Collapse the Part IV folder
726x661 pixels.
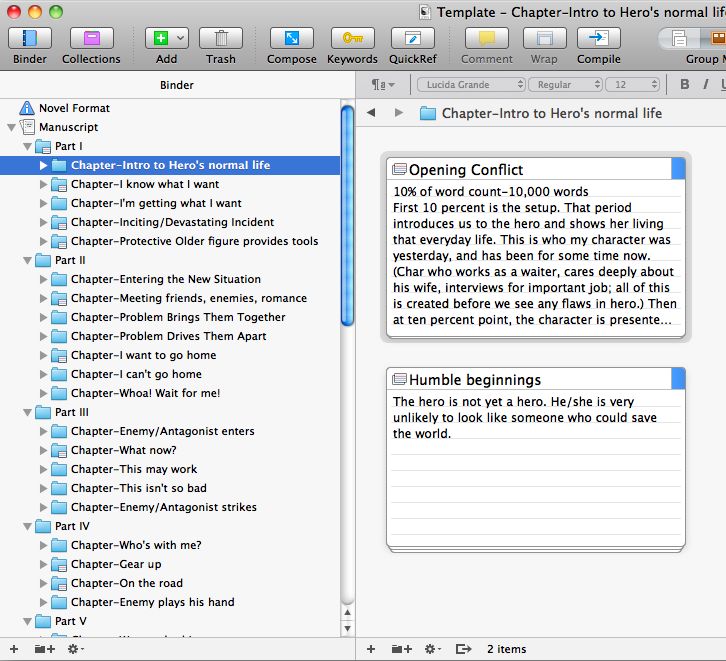(27, 526)
